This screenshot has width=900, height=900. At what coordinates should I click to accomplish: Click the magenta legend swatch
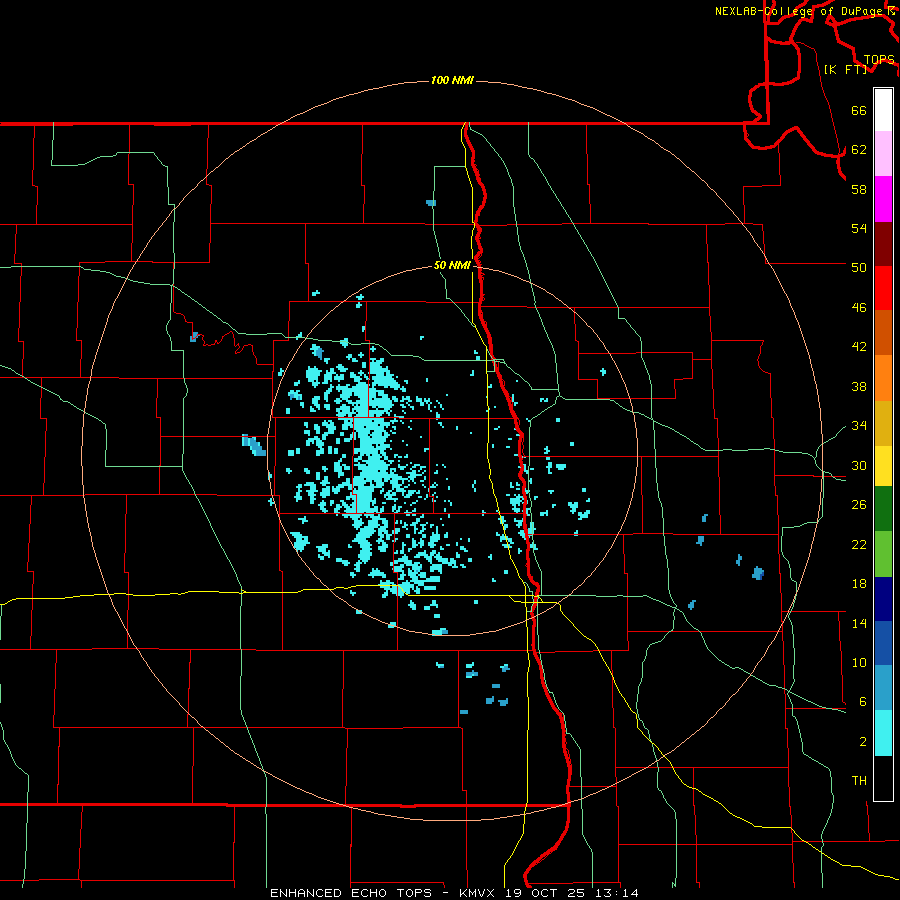[883, 199]
